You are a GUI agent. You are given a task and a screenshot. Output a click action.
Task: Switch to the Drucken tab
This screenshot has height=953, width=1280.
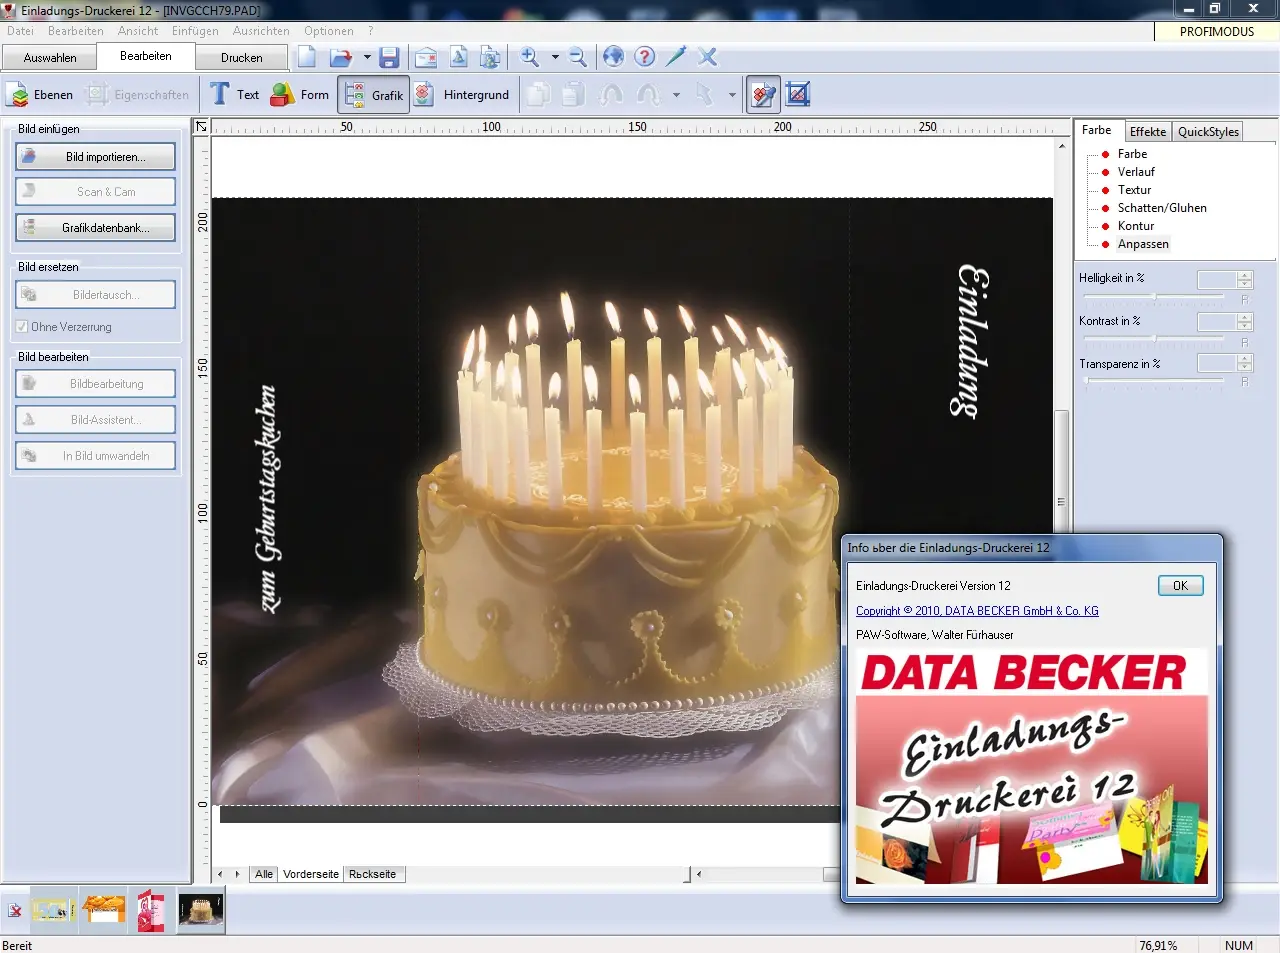click(242, 58)
